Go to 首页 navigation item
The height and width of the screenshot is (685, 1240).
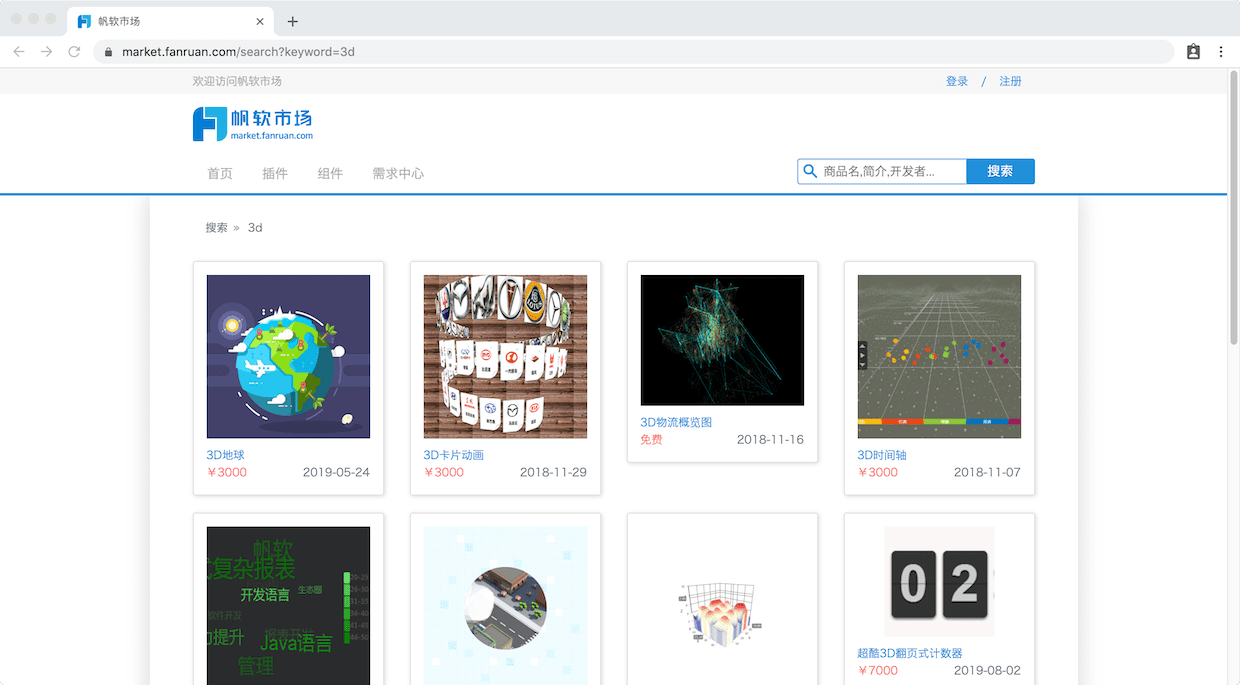220,174
